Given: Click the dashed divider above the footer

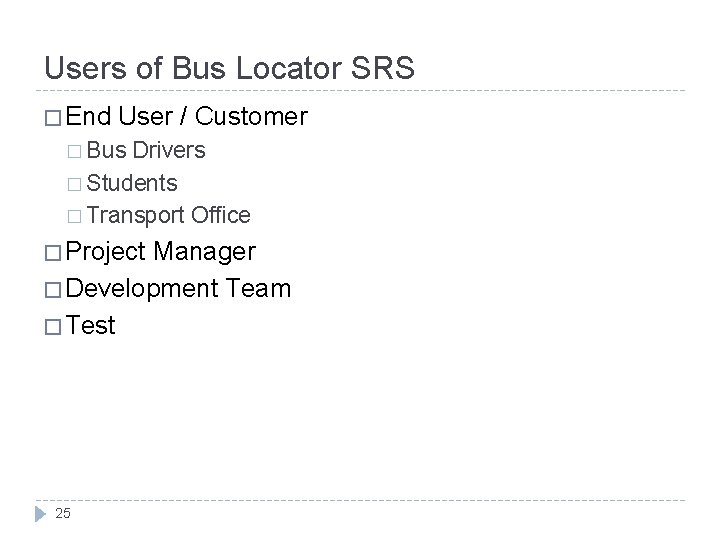Looking at the screenshot, I should click(360, 498).
